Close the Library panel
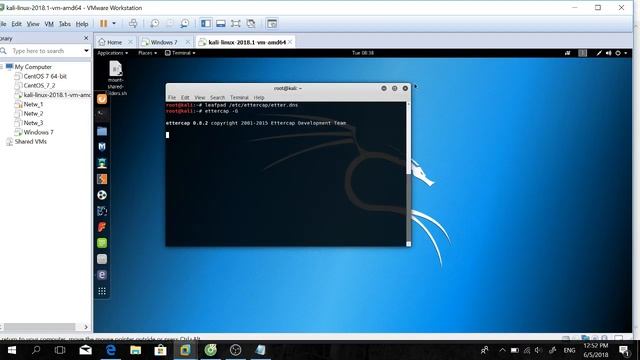Viewport: 640px width, 360px height. [86, 38]
